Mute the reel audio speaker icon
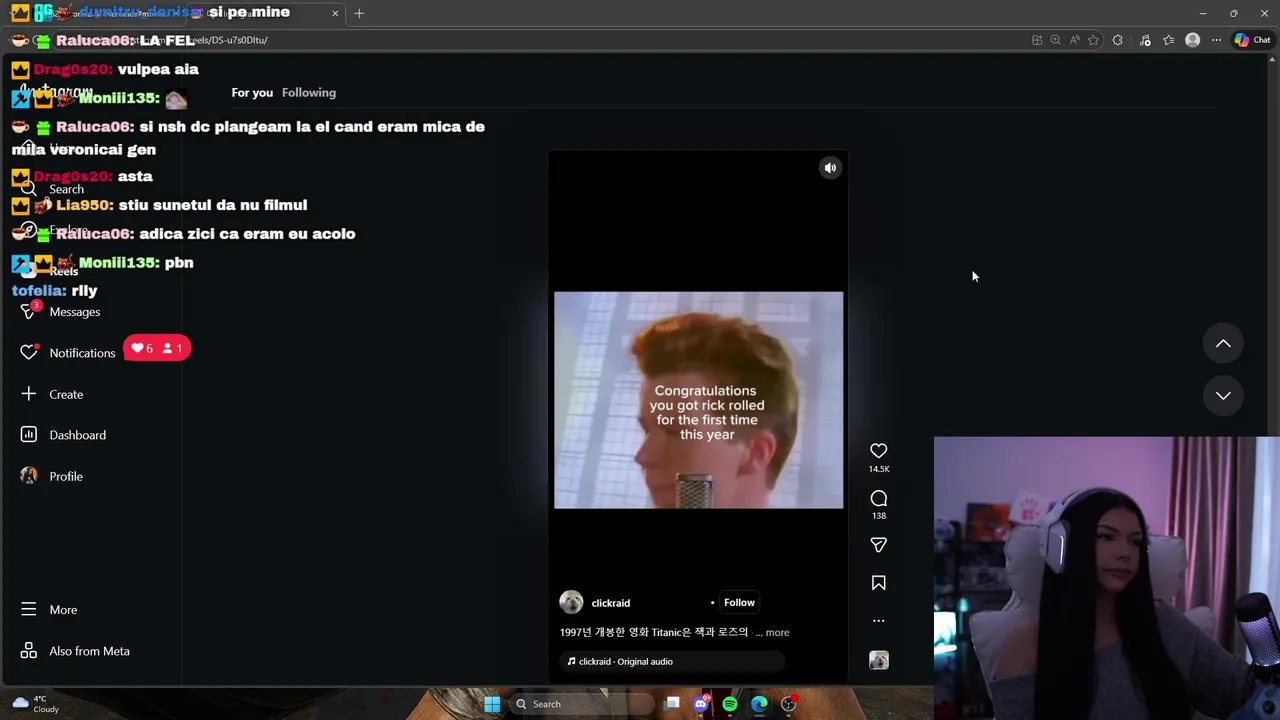 click(830, 168)
